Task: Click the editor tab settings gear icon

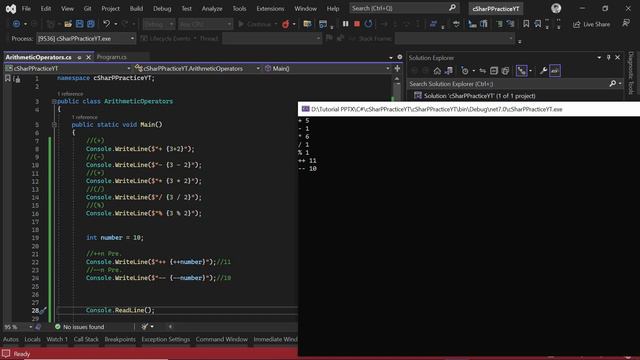Action: [400, 57]
